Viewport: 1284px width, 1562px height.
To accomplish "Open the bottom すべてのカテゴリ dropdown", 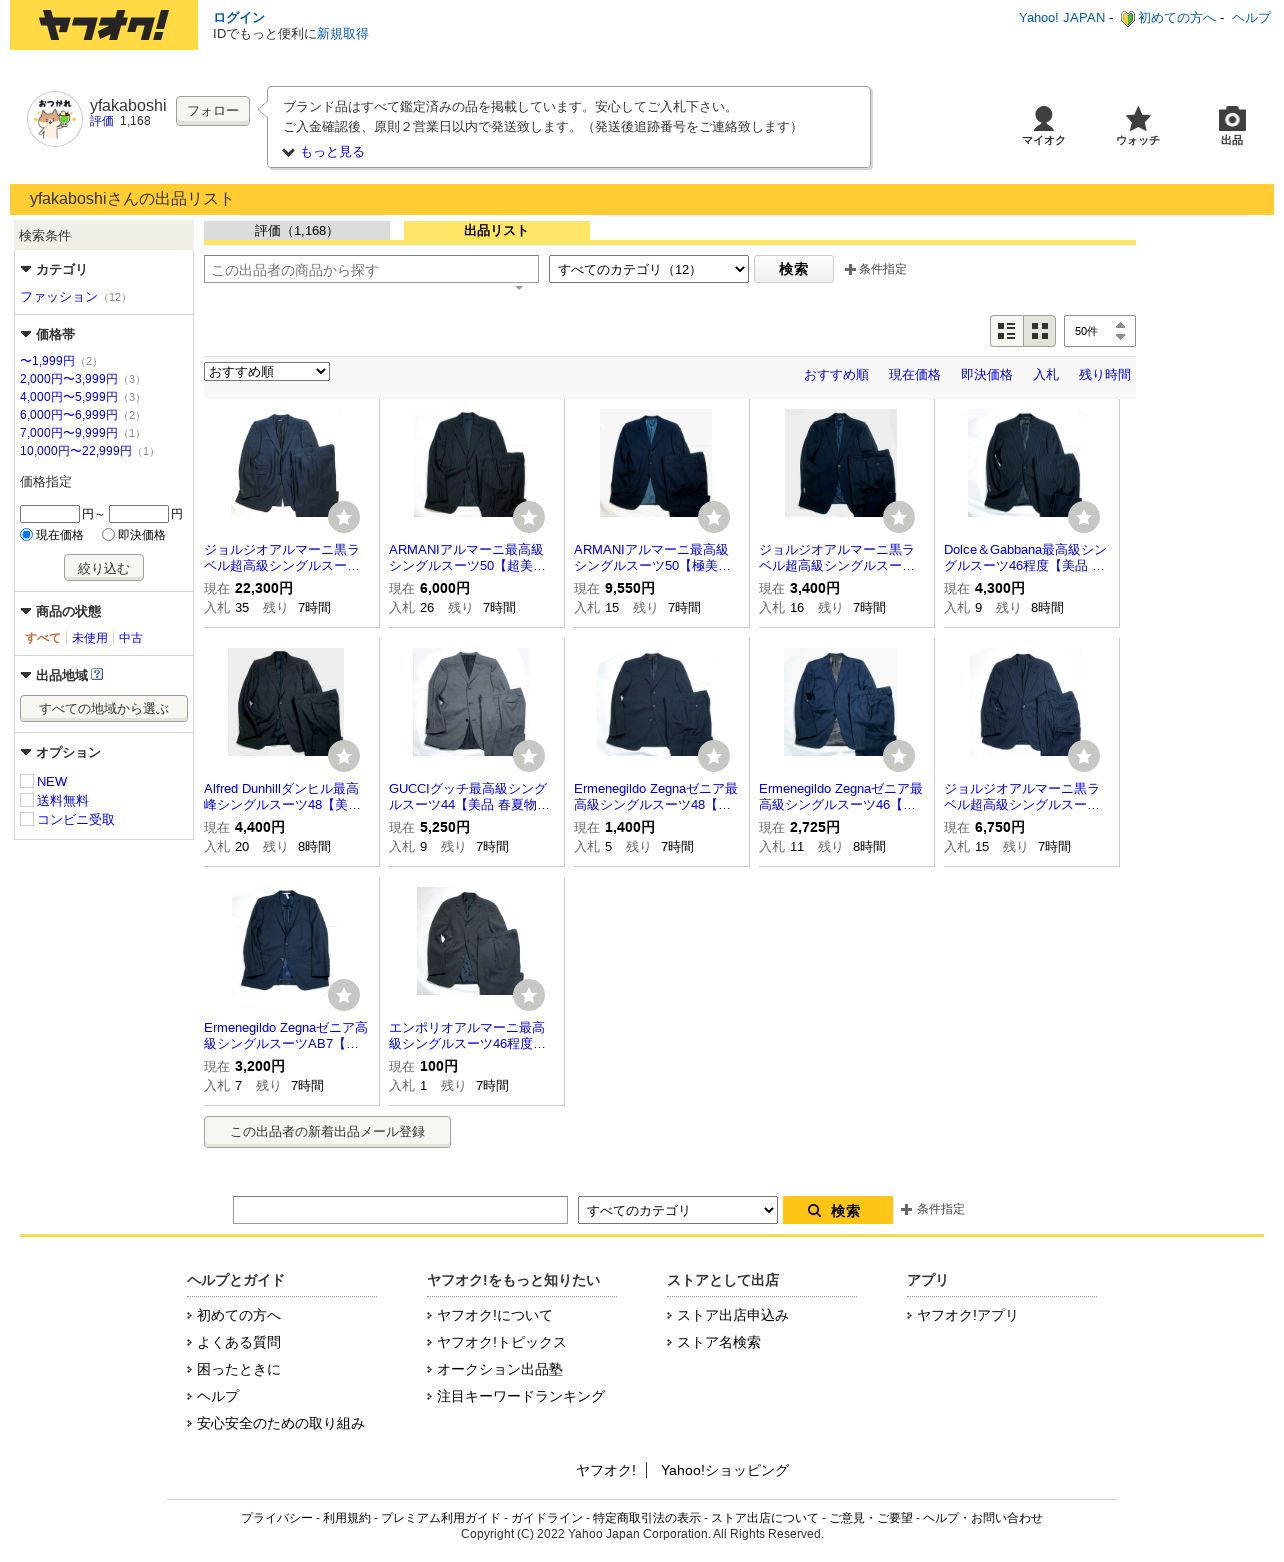I will (x=678, y=1210).
